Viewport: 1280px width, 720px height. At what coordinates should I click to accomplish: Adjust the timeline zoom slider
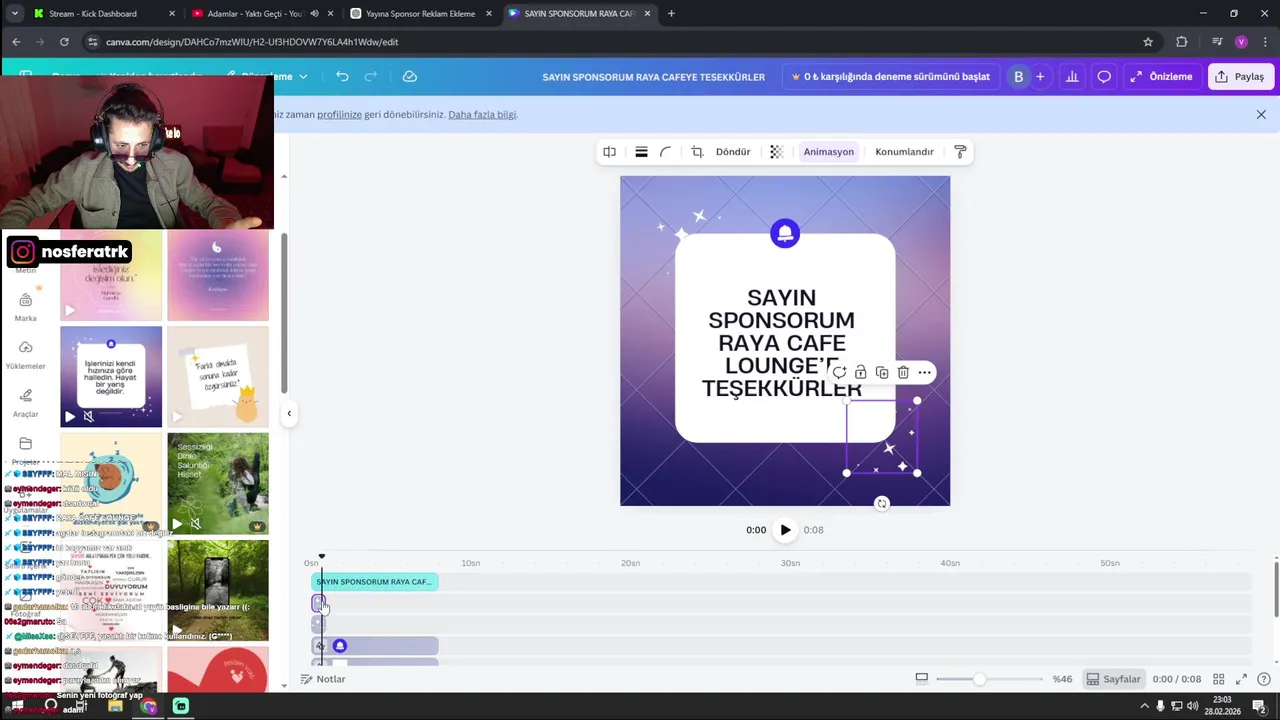coord(979,679)
